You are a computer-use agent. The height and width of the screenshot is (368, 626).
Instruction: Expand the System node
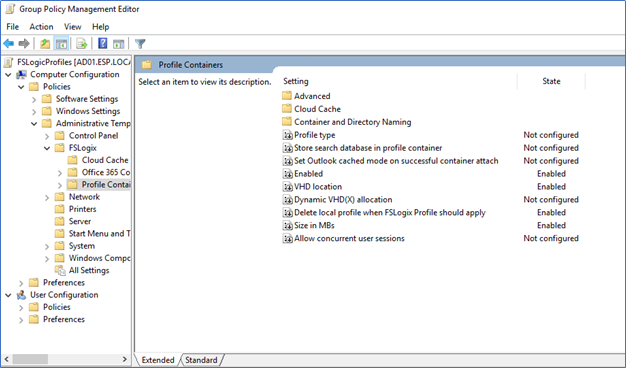[x=47, y=247]
